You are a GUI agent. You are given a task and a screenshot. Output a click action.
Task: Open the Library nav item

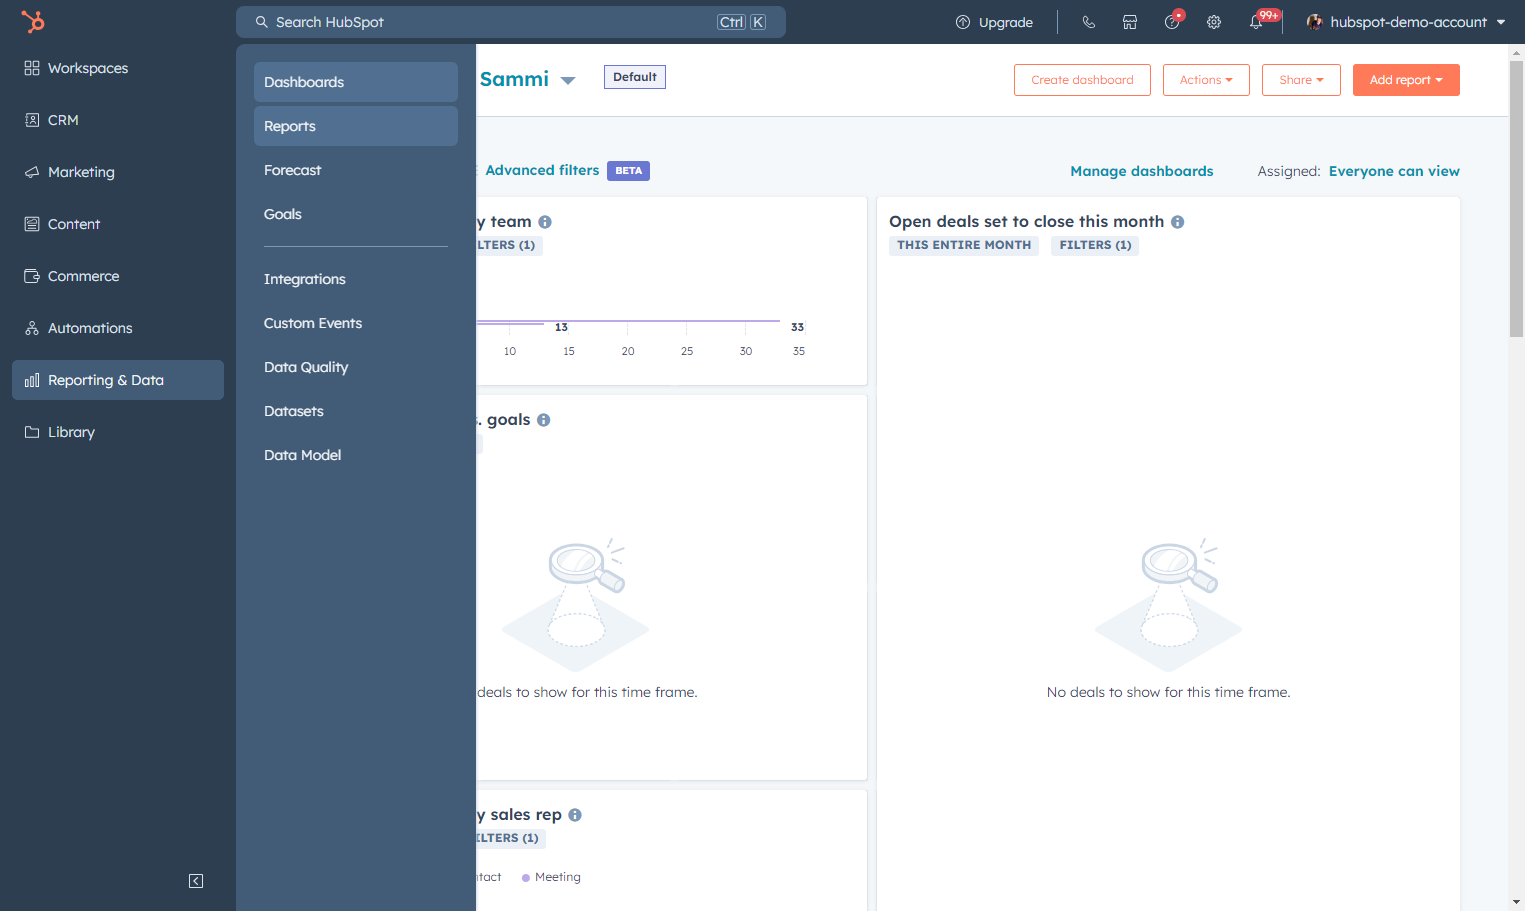tap(118, 432)
